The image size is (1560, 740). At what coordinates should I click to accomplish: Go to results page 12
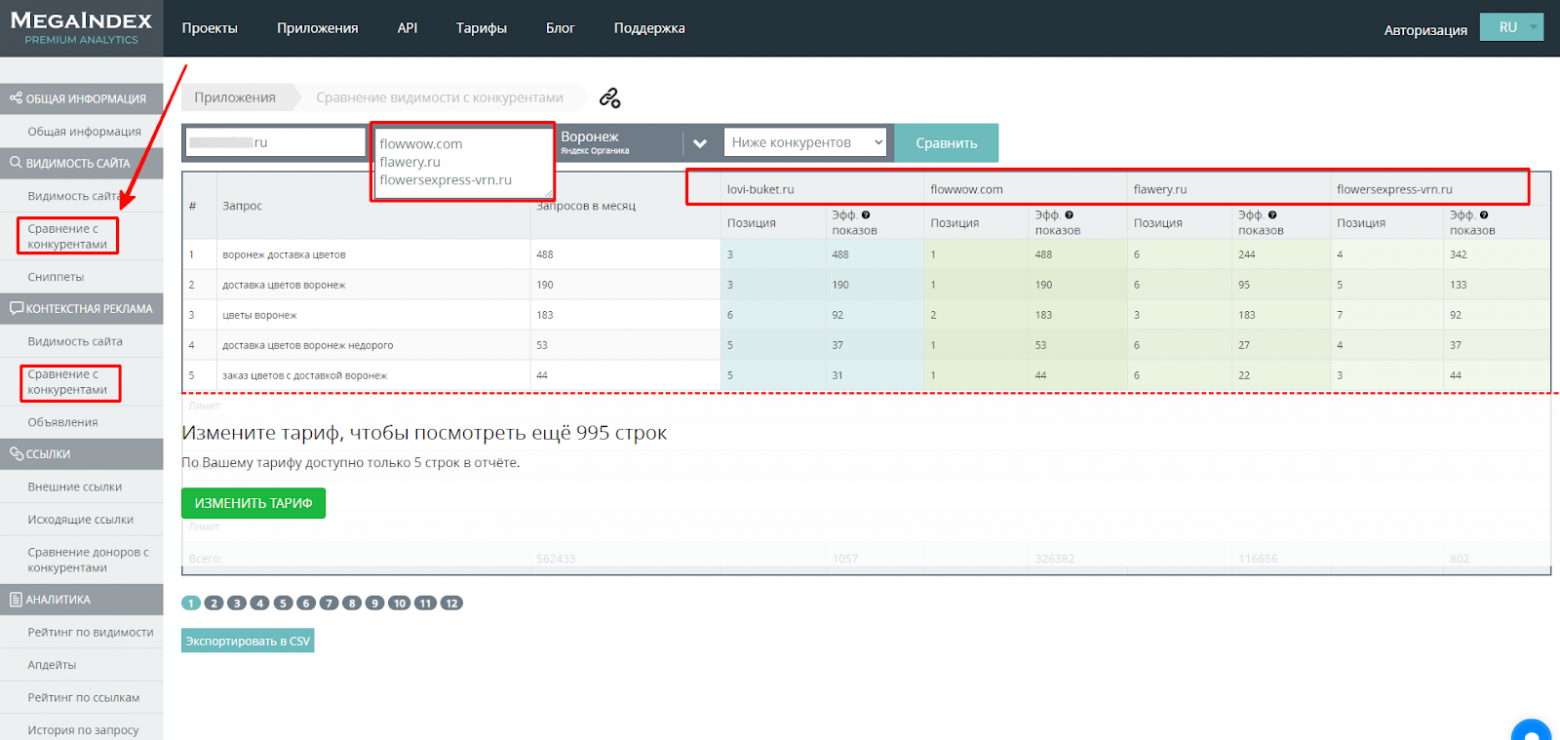tap(452, 603)
